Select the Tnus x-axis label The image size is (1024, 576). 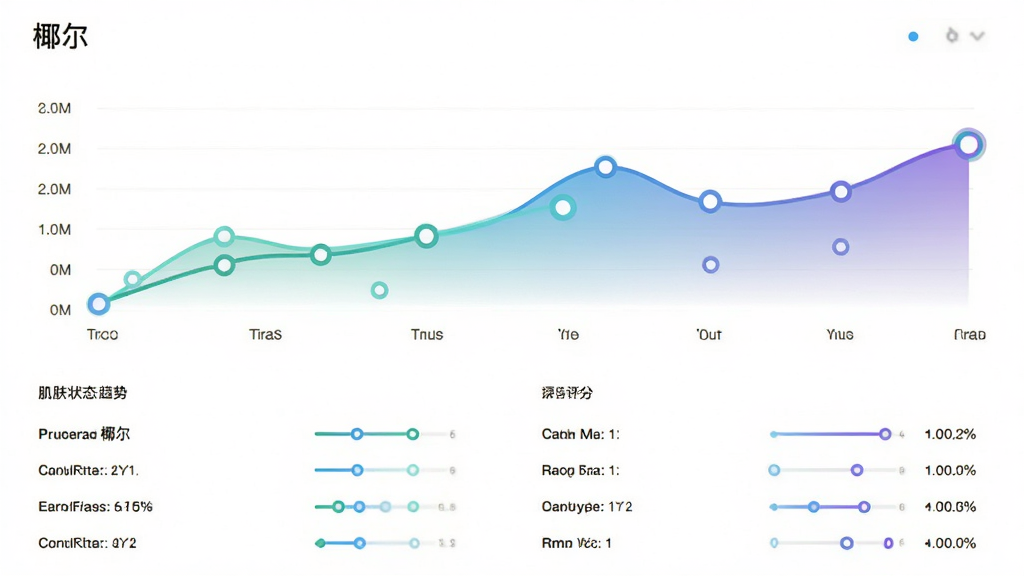(427, 334)
